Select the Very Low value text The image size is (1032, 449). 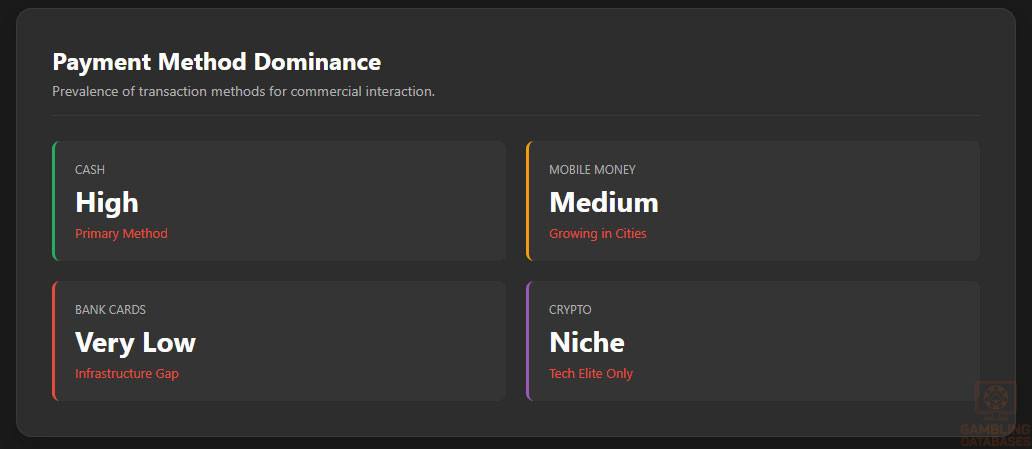coord(135,343)
